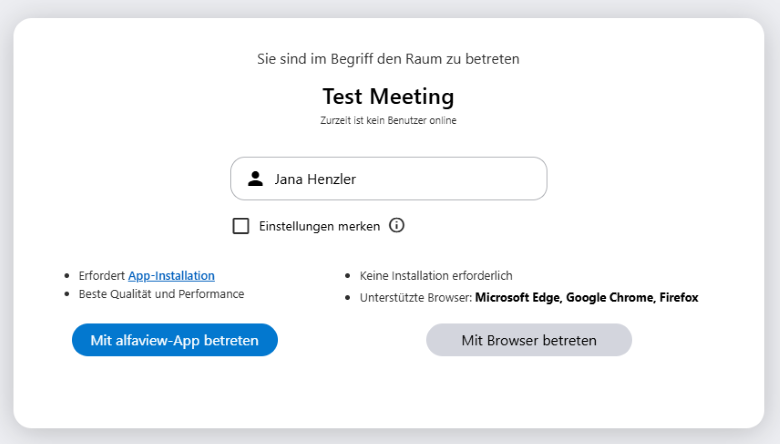Click the heading about entering the room

[388, 59]
